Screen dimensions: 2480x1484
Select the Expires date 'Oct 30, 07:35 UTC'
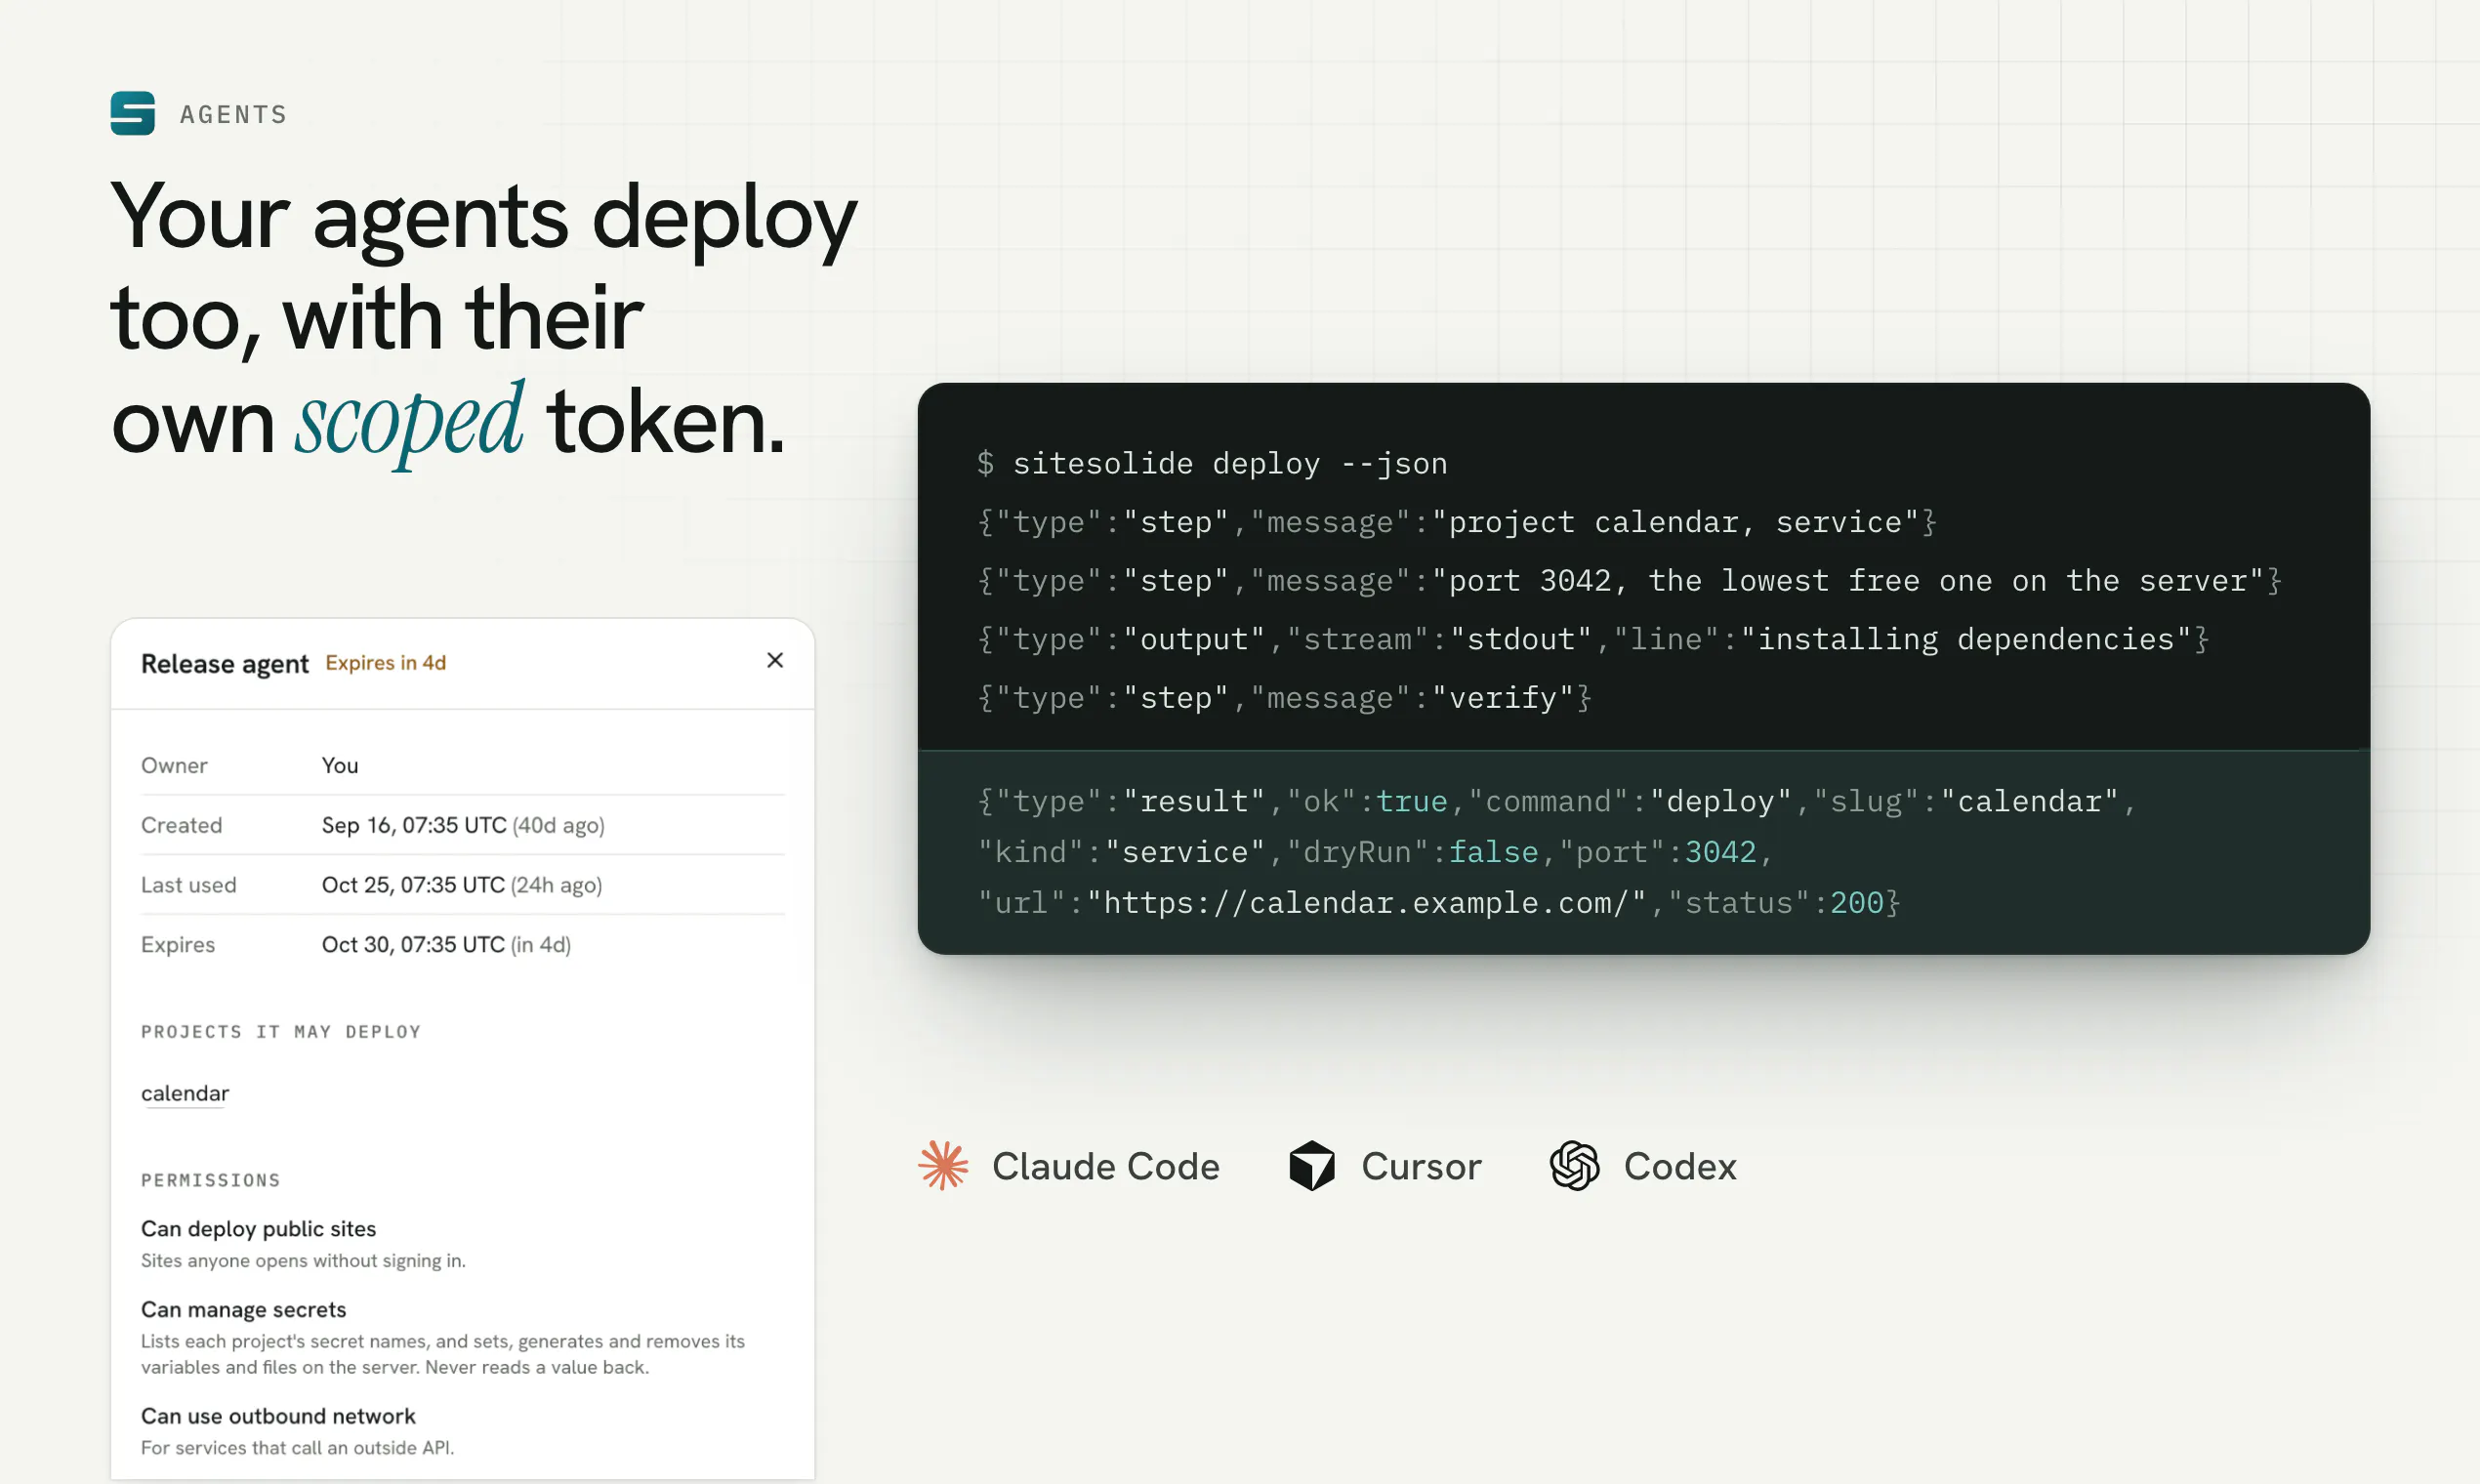tap(413, 944)
